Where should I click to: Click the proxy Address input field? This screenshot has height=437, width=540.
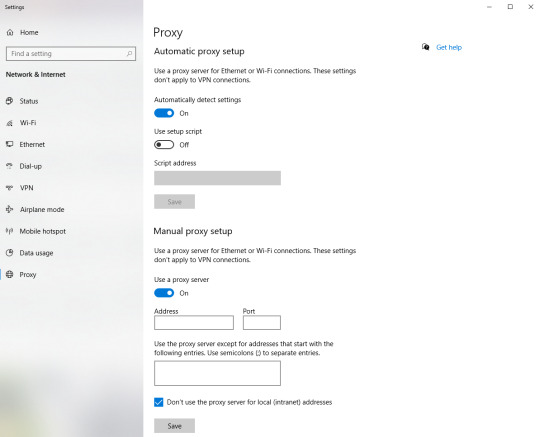tap(194, 323)
